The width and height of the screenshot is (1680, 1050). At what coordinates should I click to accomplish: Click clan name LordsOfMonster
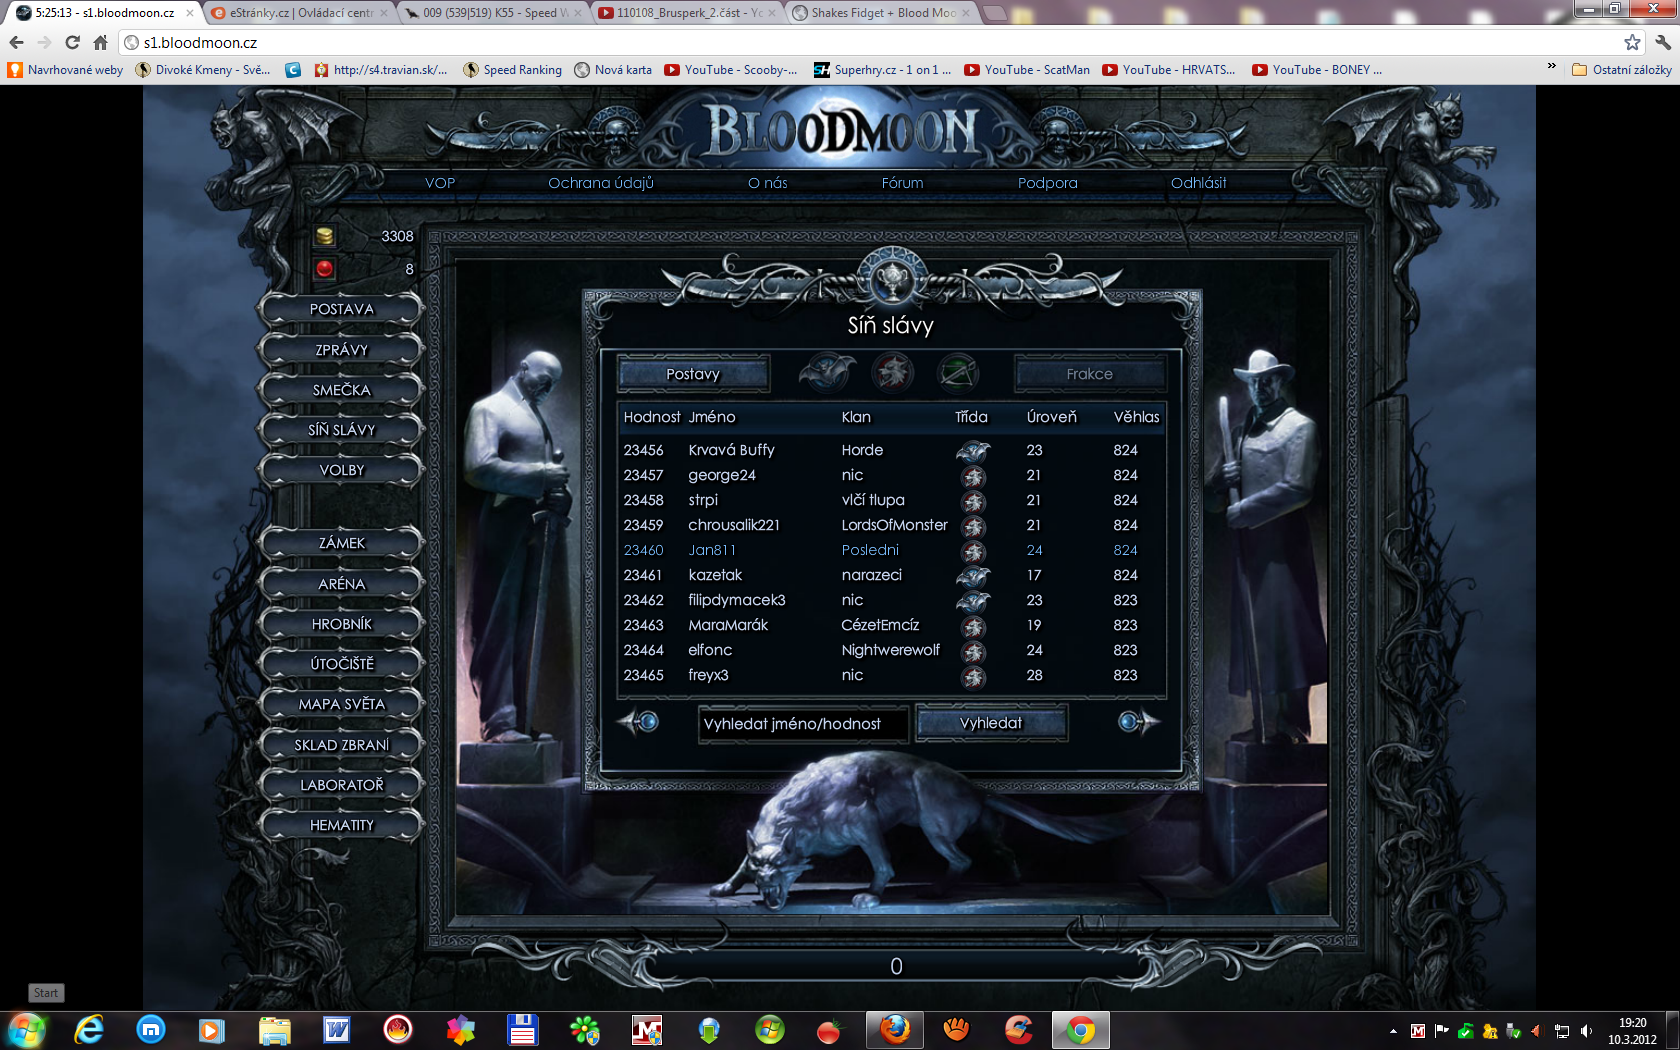(x=894, y=525)
